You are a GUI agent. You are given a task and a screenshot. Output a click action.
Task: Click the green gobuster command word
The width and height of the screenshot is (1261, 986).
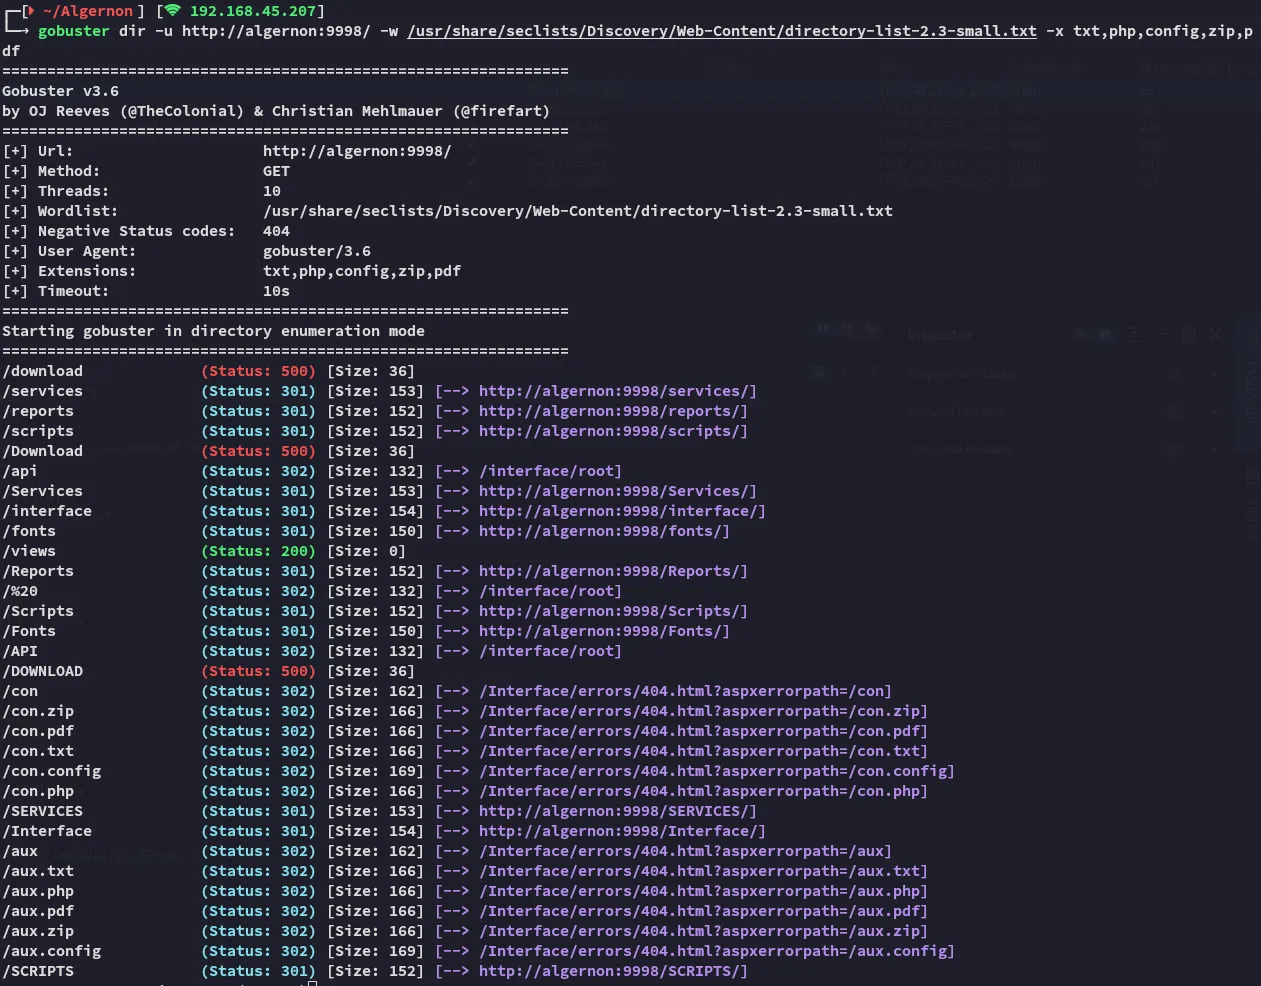pyautogui.click(x=74, y=31)
